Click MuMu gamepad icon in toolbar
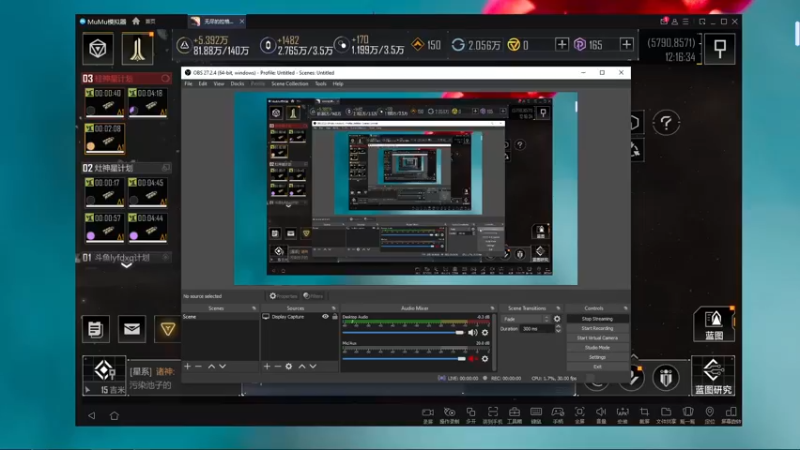 point(558,412)
